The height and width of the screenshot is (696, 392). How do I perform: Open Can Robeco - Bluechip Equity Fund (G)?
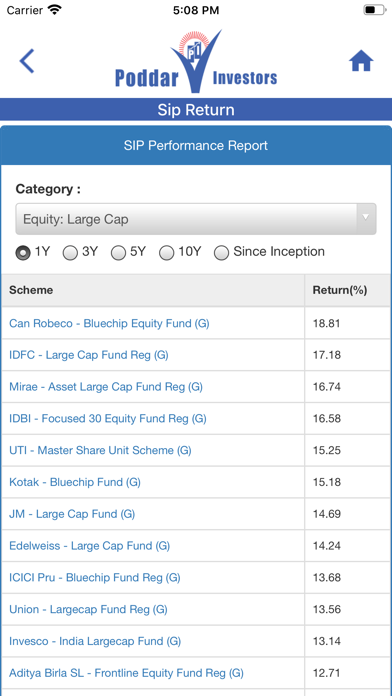point(109,323)
